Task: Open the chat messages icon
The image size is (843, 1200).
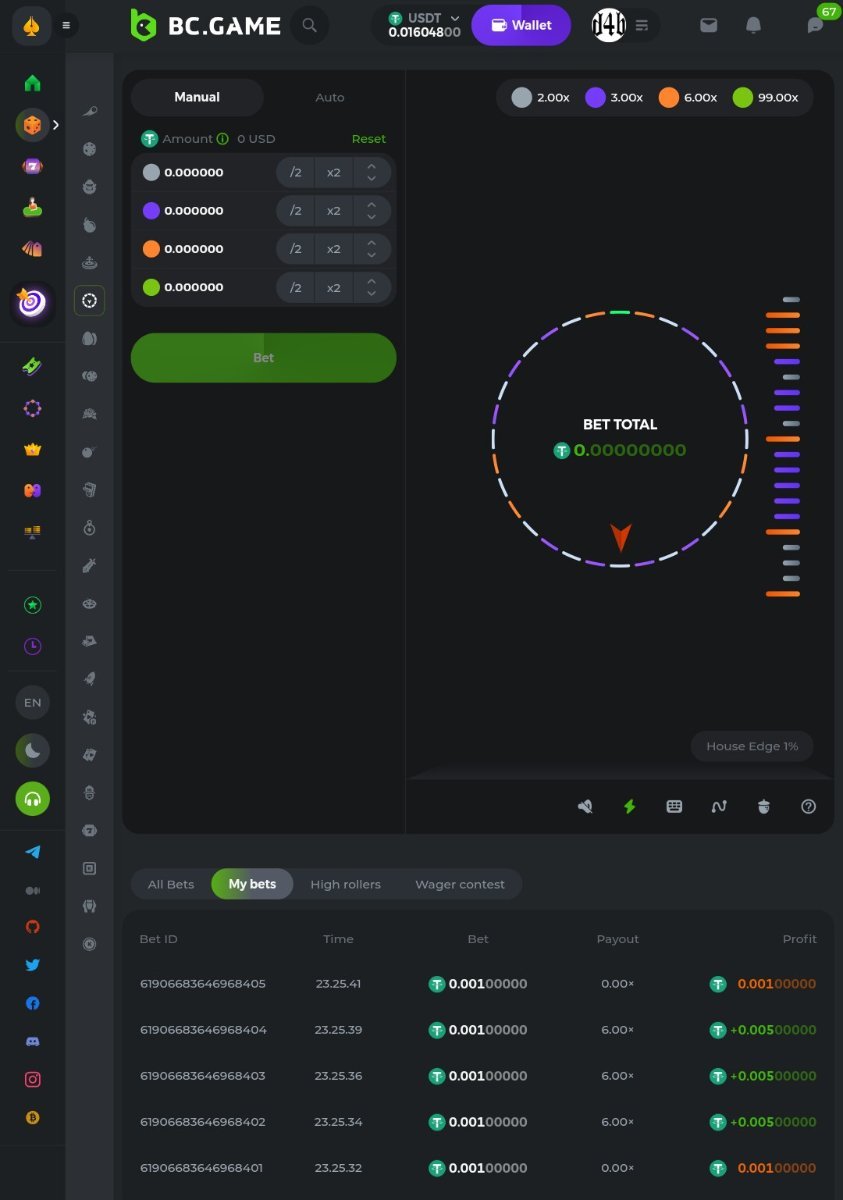Action: pyautogui.click(x=815, y=26)
